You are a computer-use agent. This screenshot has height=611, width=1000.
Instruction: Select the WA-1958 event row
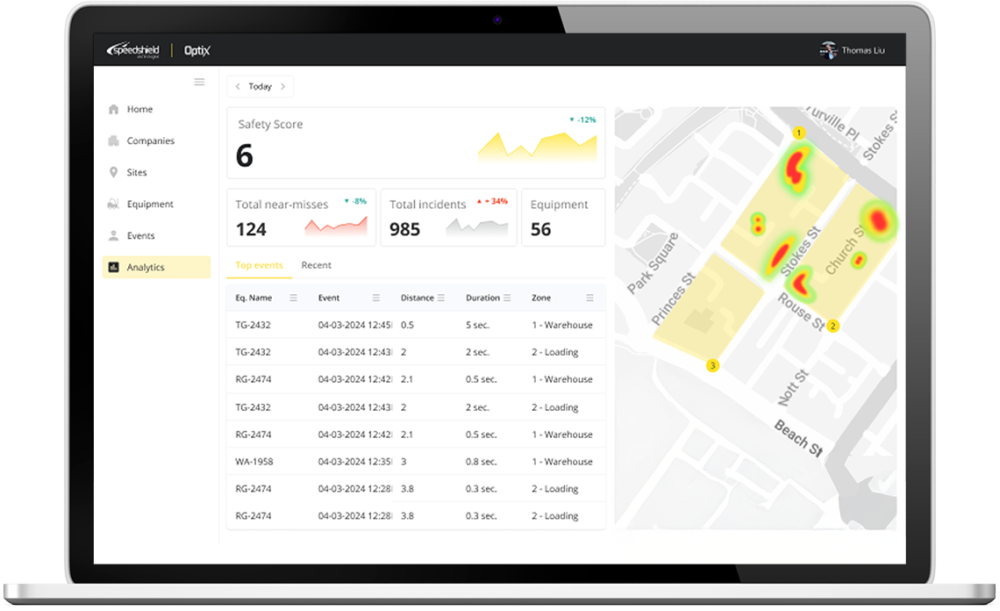[x=415, y=462]
